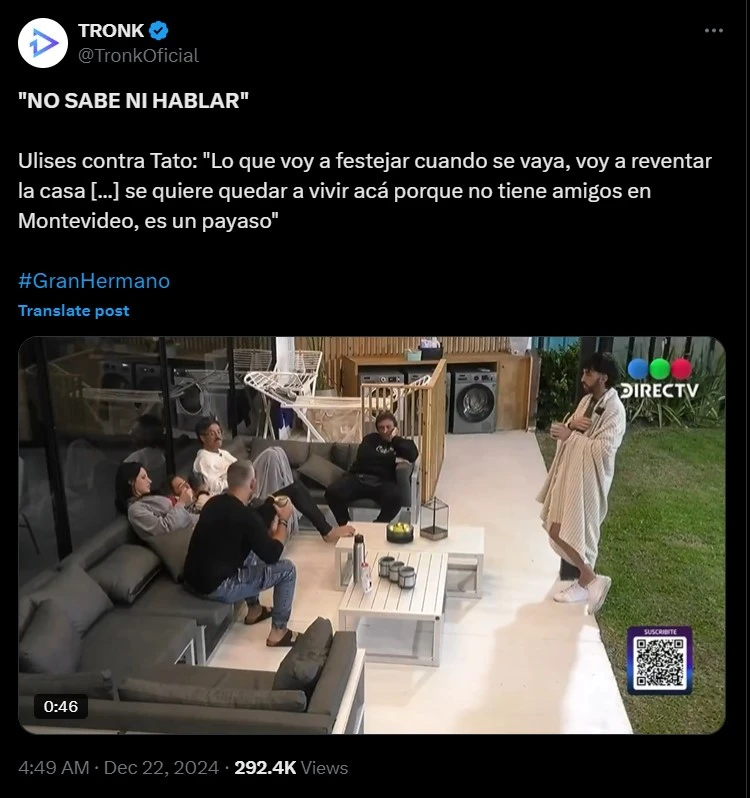Play the embedded video
Image resolution: width=750 pixels, height=798 pixels.
coord(371,535)
